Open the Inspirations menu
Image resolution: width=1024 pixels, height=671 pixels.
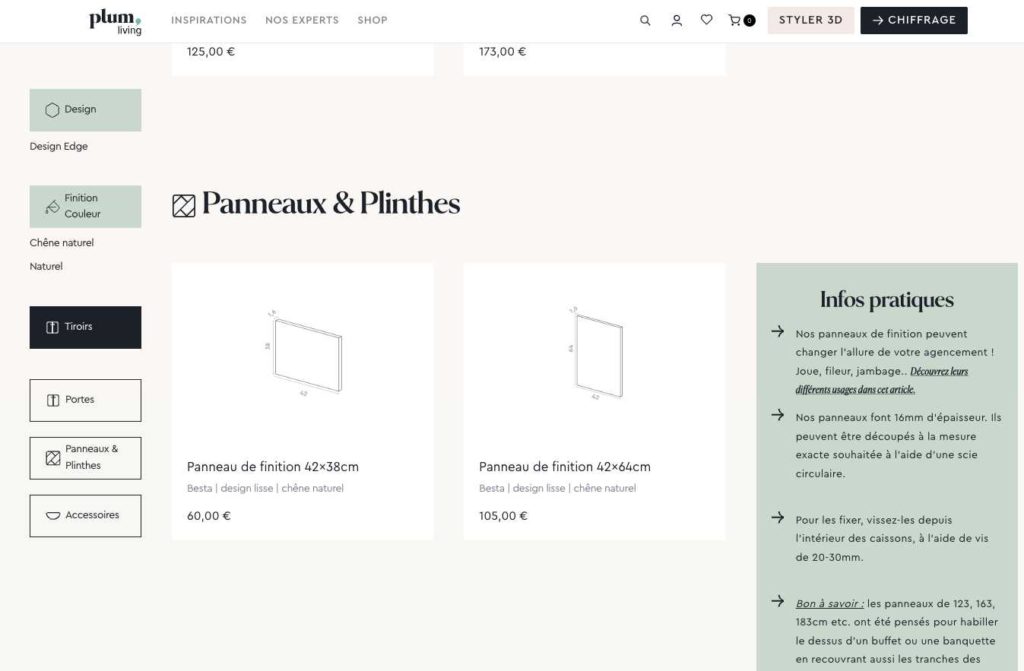(x=209, y=20)
